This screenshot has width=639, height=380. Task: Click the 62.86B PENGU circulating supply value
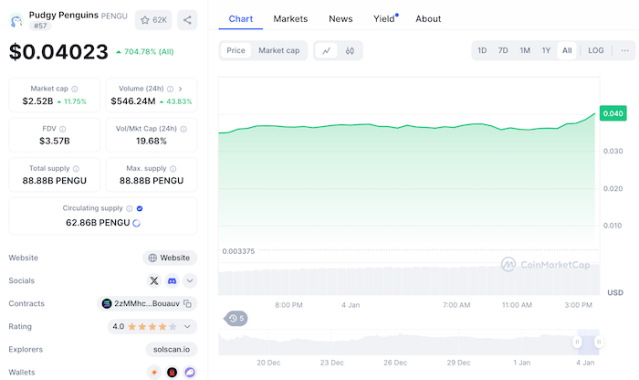pyautogui.click(x=98, y=223)
